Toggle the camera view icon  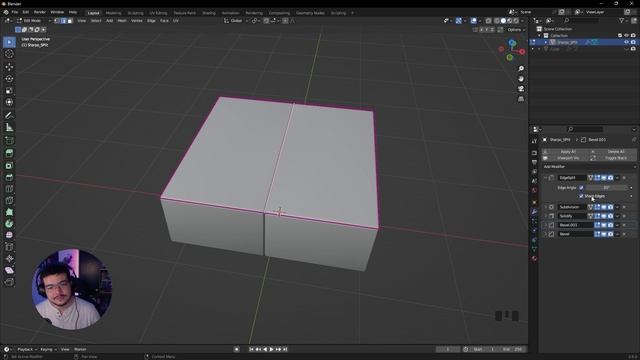pyautogui.click(x=521, y=89)
